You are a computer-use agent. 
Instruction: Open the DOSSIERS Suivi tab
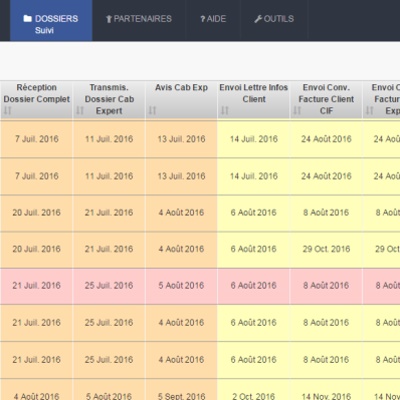coord(51,21)
